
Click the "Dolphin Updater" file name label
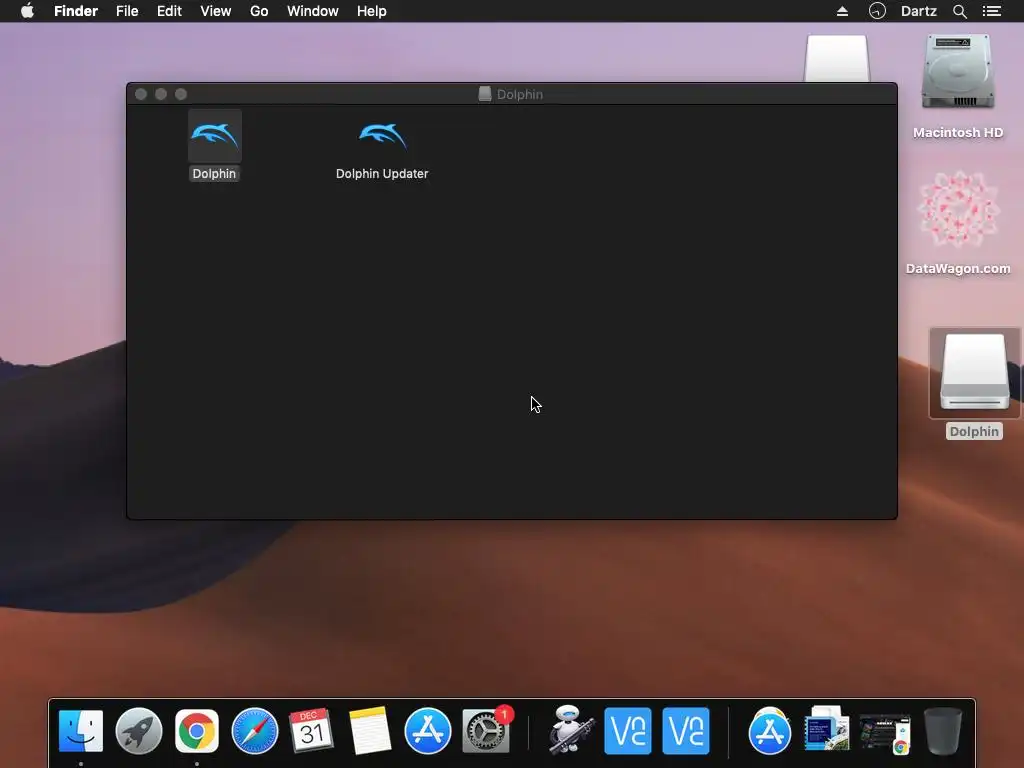pyautogui.click(x=382, y=174)
